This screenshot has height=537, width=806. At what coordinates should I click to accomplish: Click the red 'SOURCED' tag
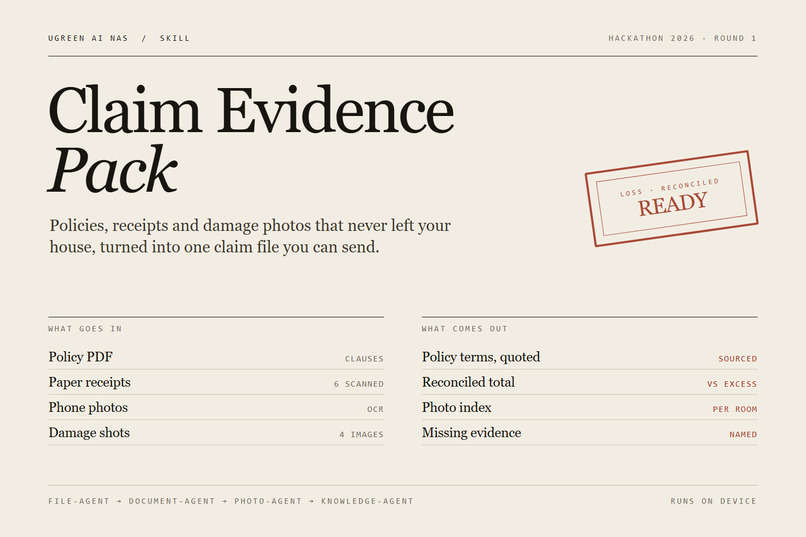tap(738, 359)
